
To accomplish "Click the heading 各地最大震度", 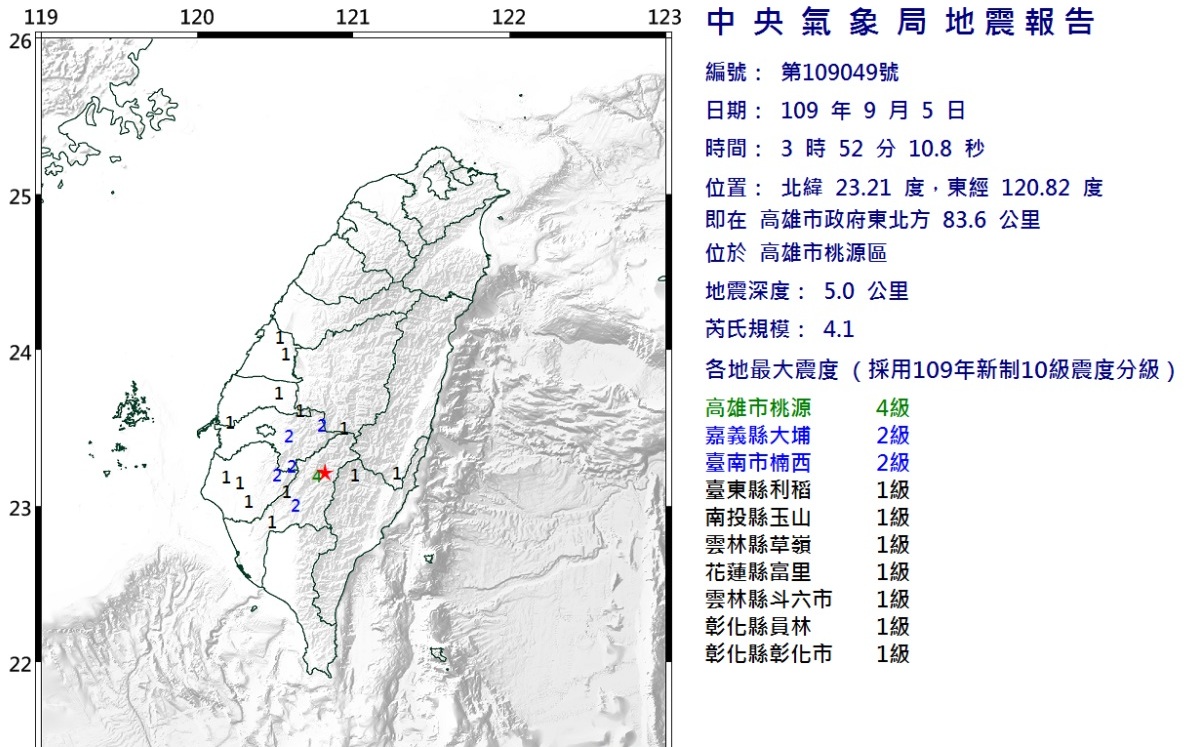I will [x=772, y=370].
